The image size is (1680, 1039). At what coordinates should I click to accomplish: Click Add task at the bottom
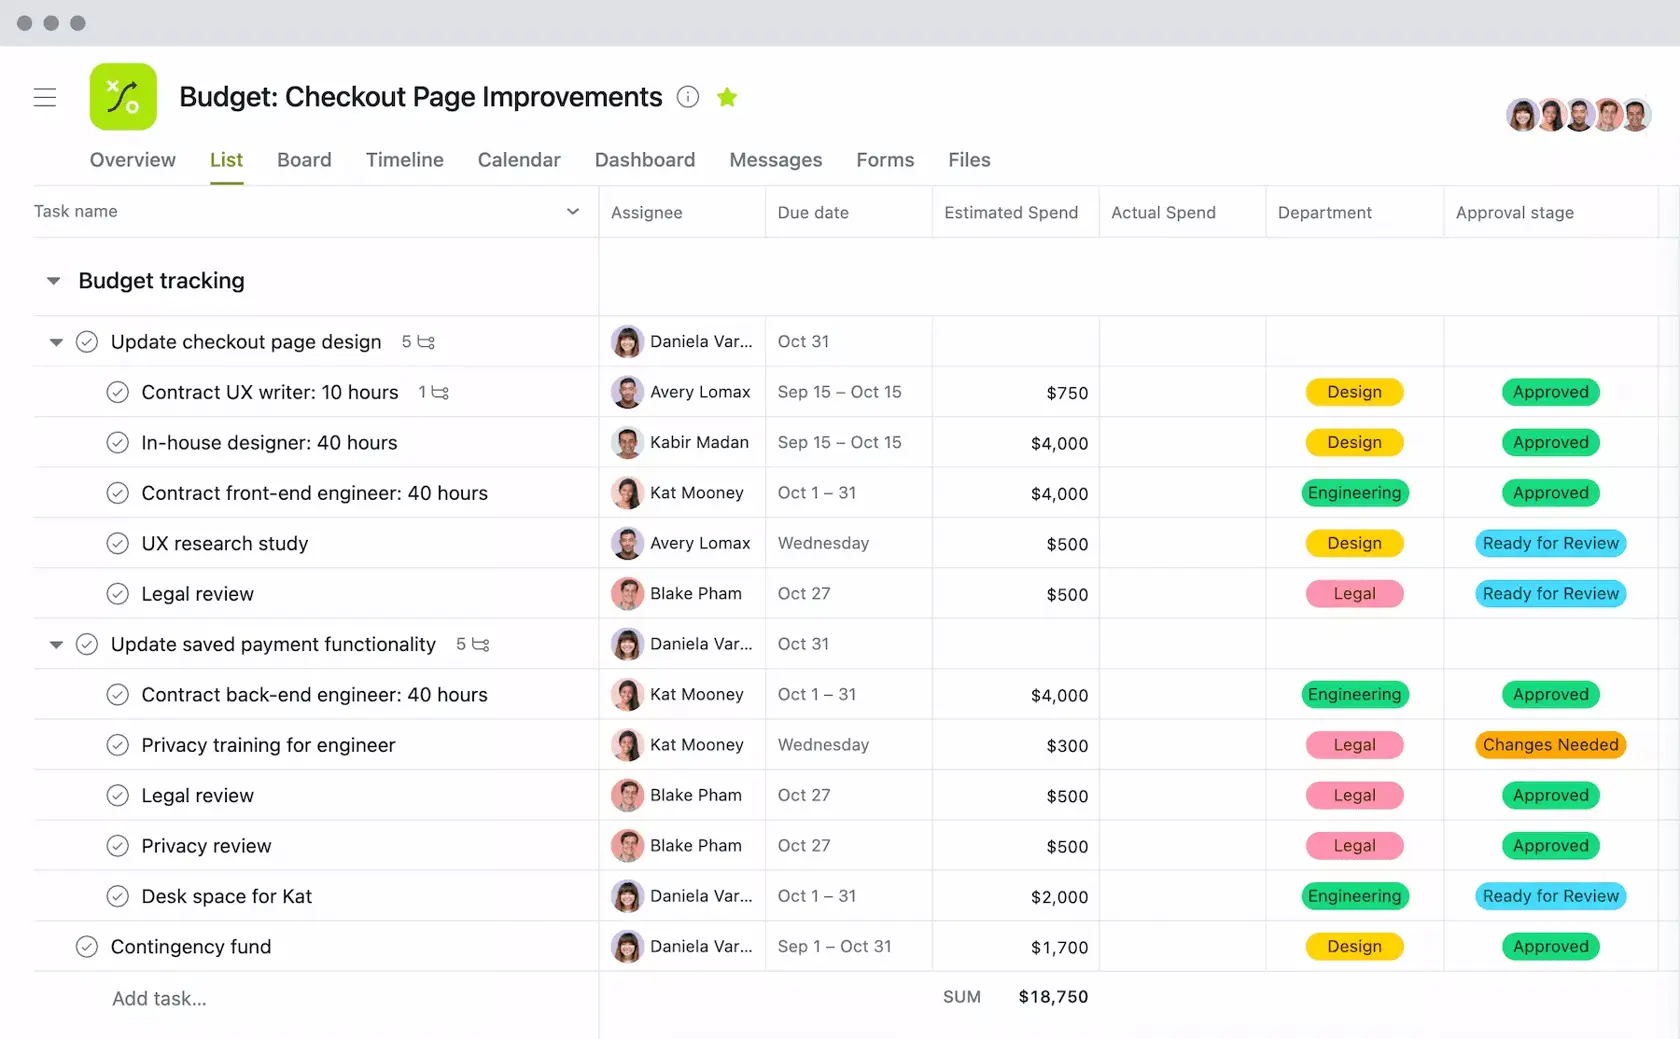pos(159,998)
